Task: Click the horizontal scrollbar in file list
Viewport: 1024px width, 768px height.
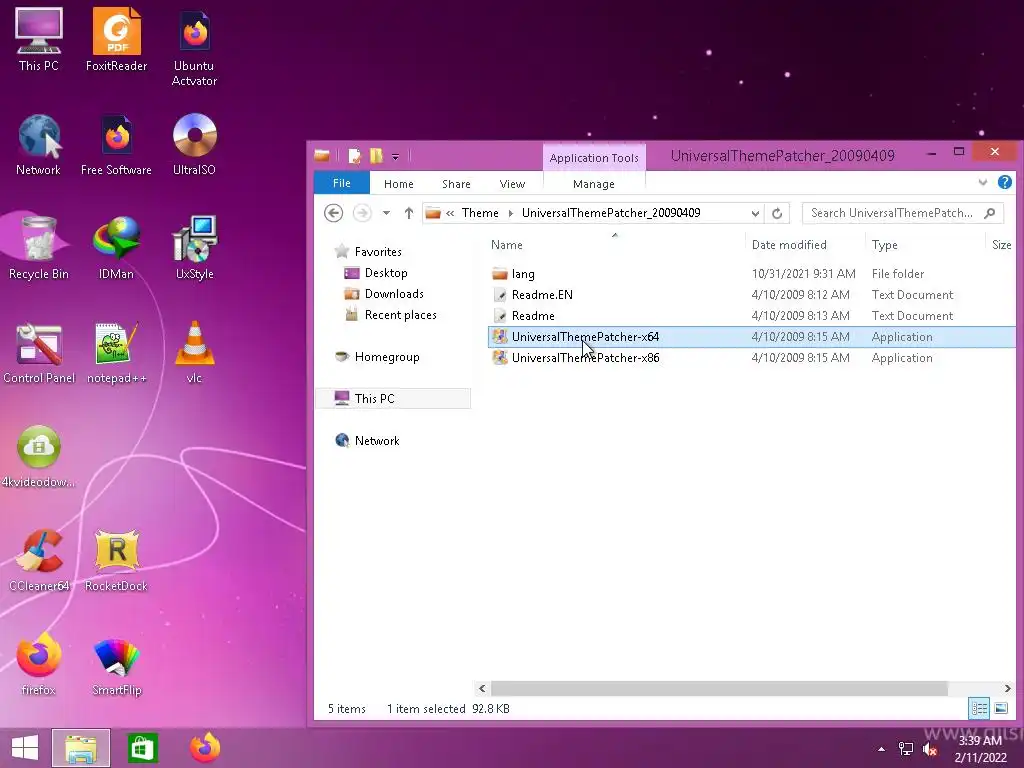Action: 719,688
